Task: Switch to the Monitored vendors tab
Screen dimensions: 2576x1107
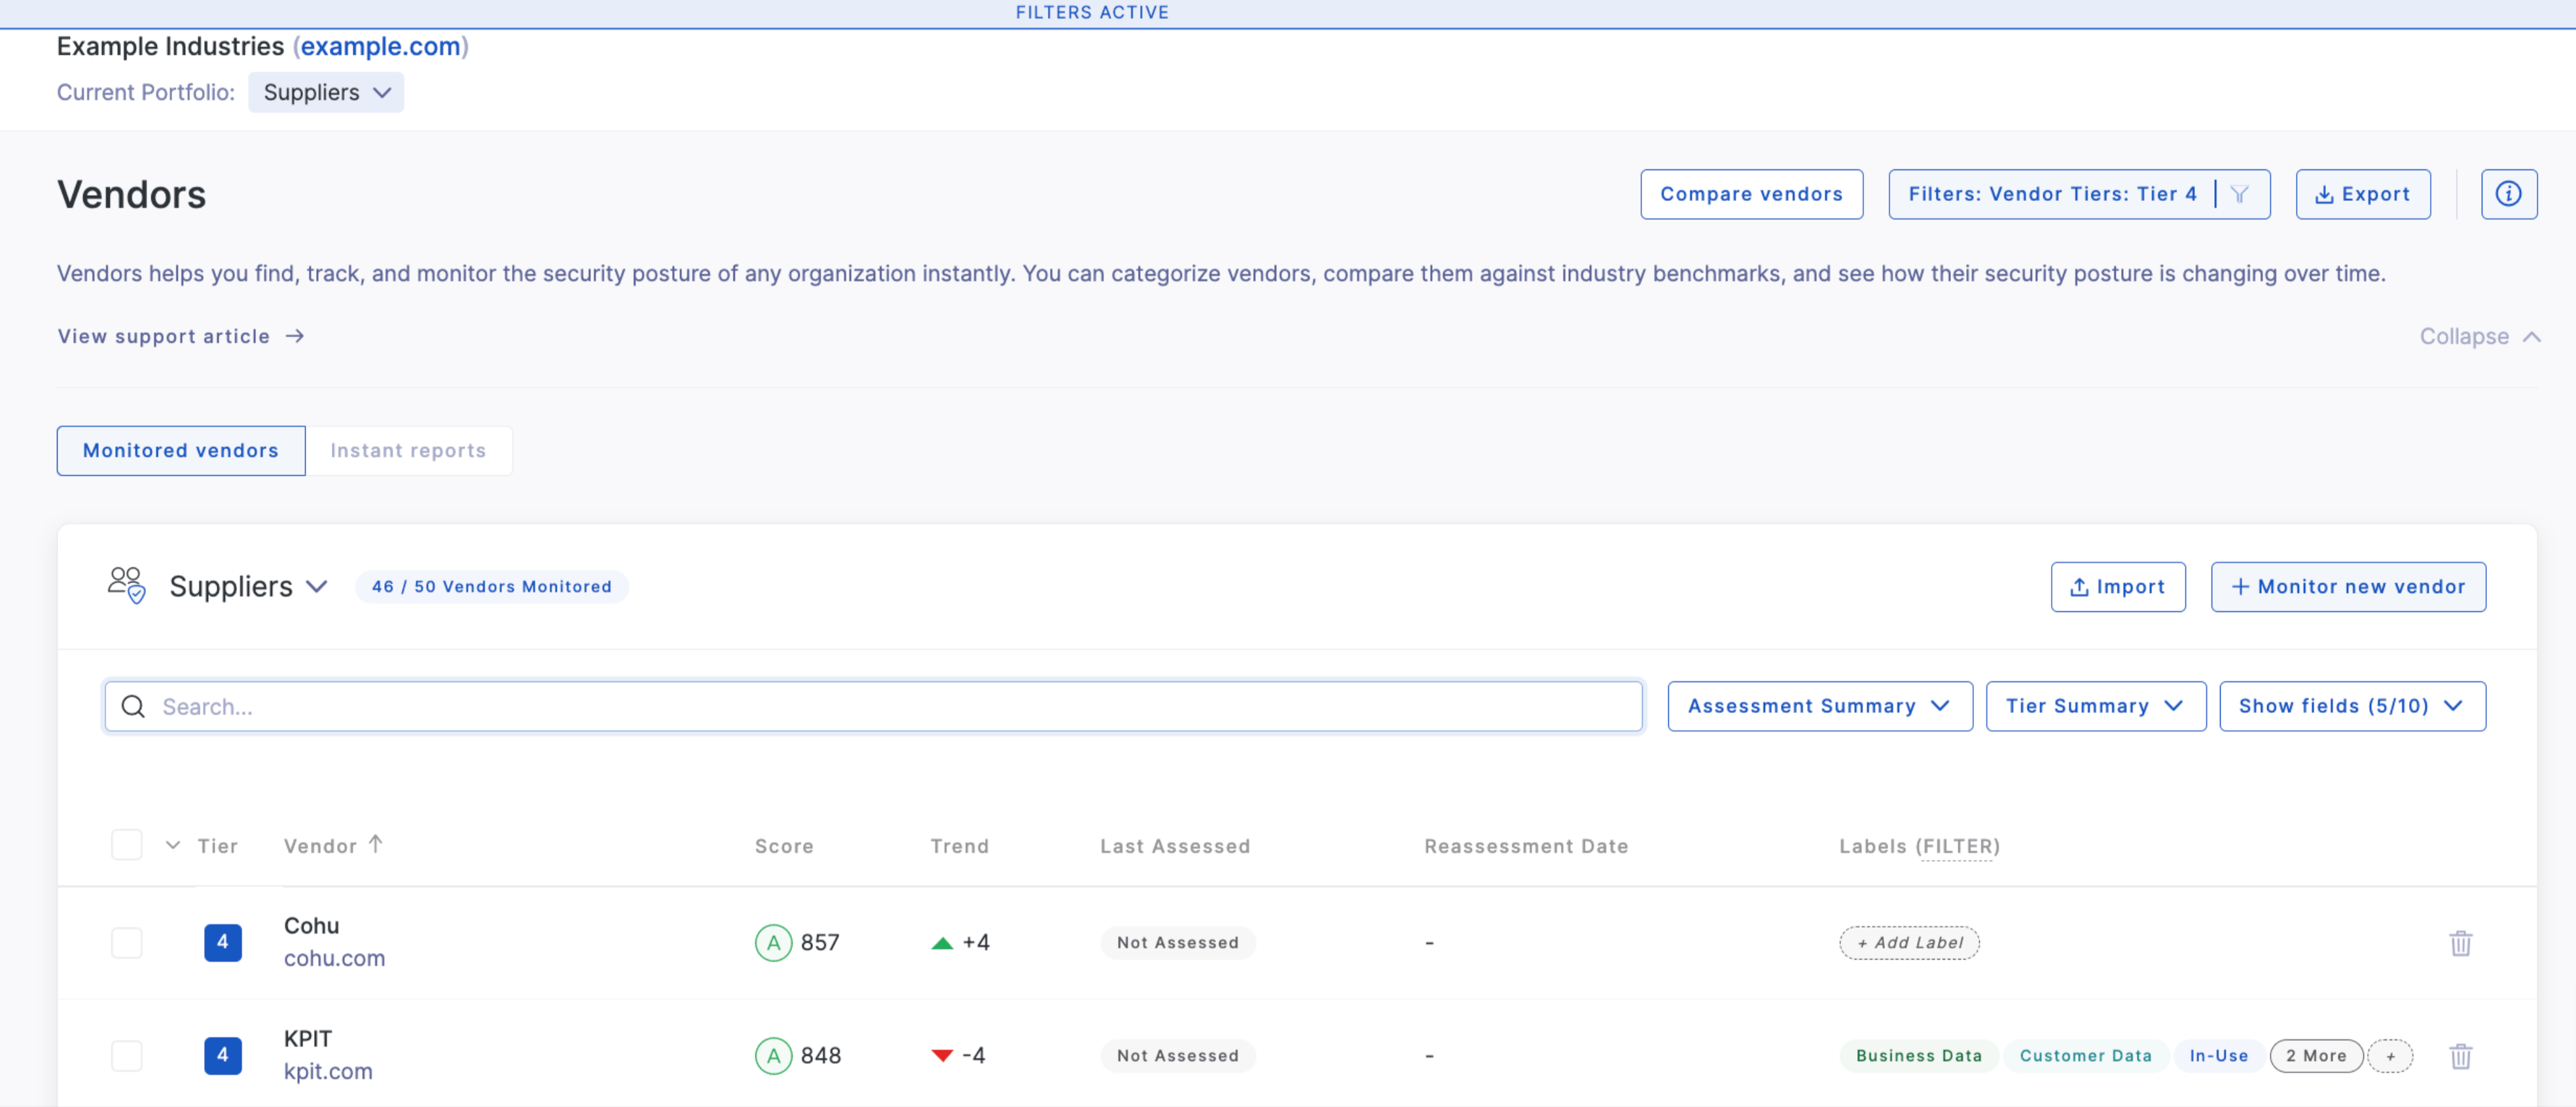Action: coord(181,451)
